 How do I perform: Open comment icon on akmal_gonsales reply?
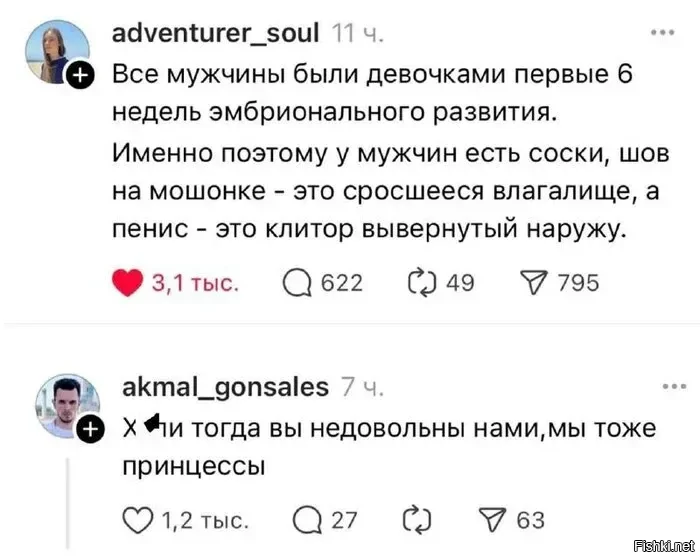pos(304,520)
